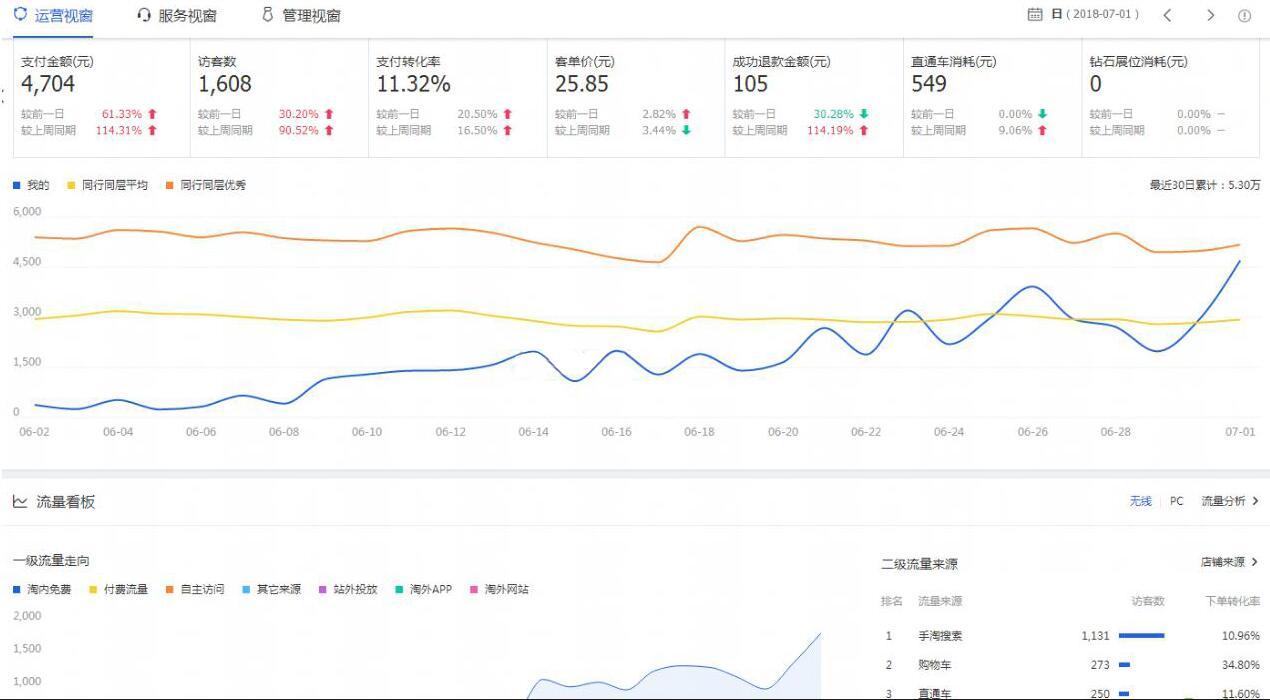Select the 访客数 metric card
Image resolution: width=1270 pixels, height=700 pixels.
coord(279,98)
